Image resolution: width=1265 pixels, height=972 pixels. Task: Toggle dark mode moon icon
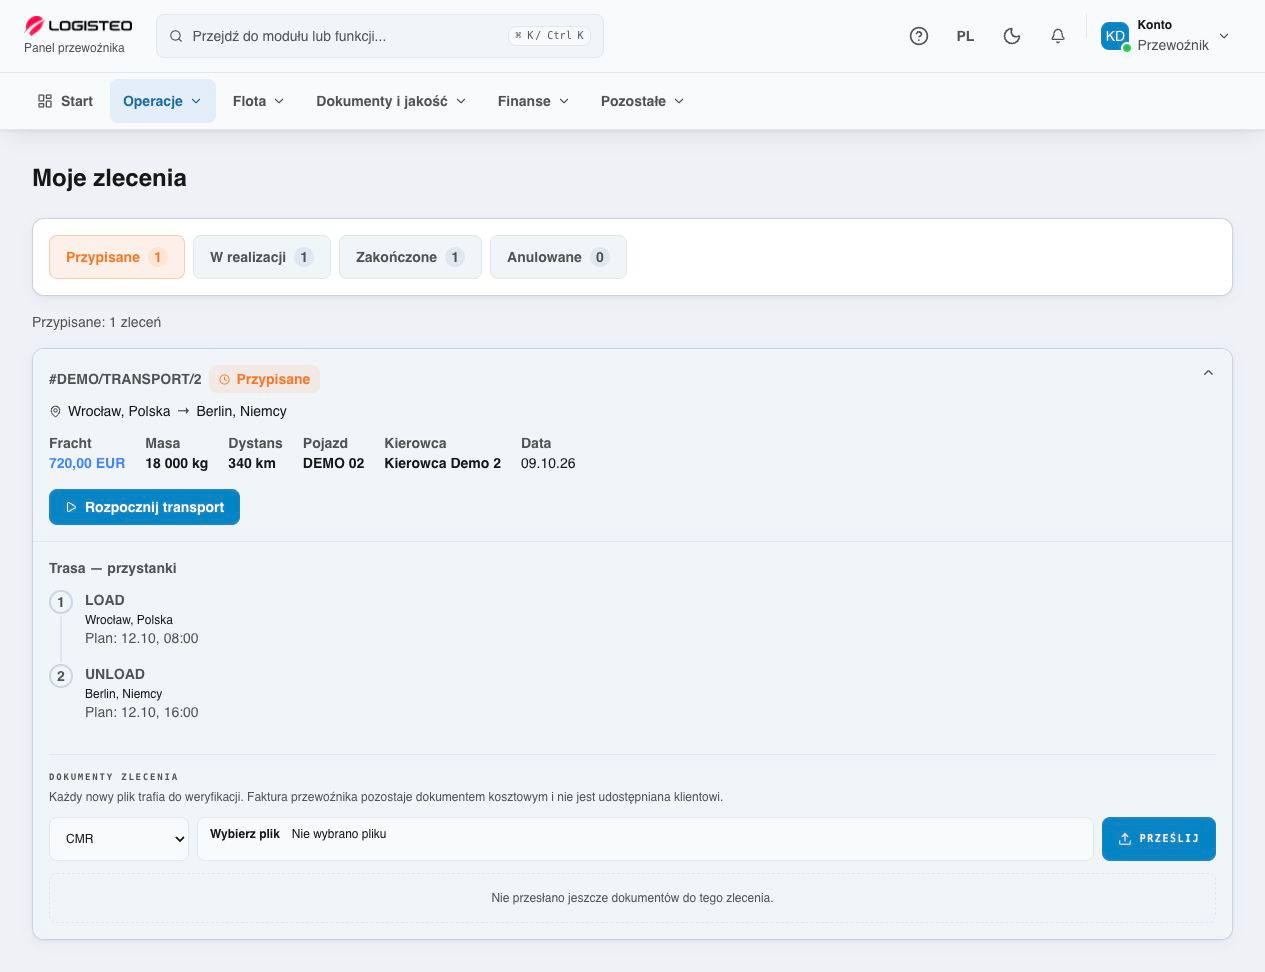pyautogui.click(x=1012, y=36)
